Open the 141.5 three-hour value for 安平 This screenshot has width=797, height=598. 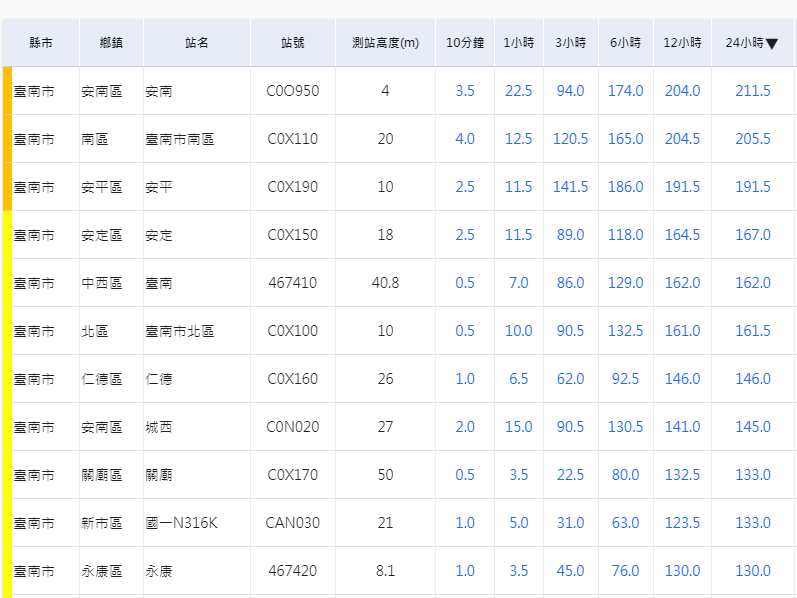[570, 187]
